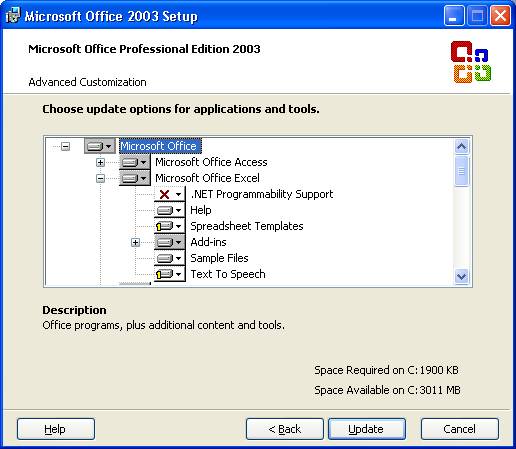Click the Cancel button
The width and height of the screenshot is (516, 449).
point(460,429)
